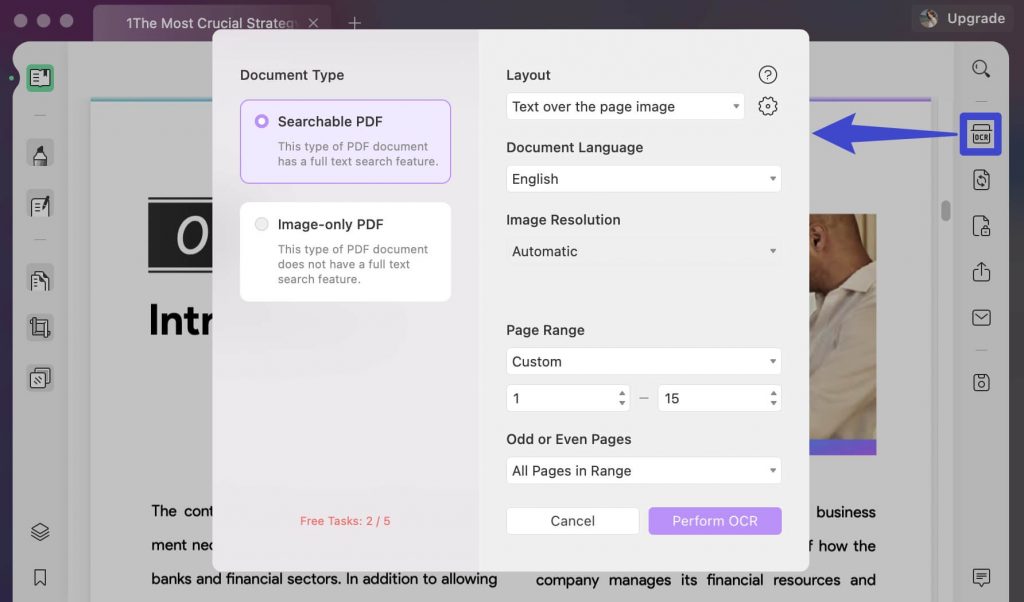
Task: Open the Search panel on right sidebar
Action: pyautogui.click(x=980, y=69)
